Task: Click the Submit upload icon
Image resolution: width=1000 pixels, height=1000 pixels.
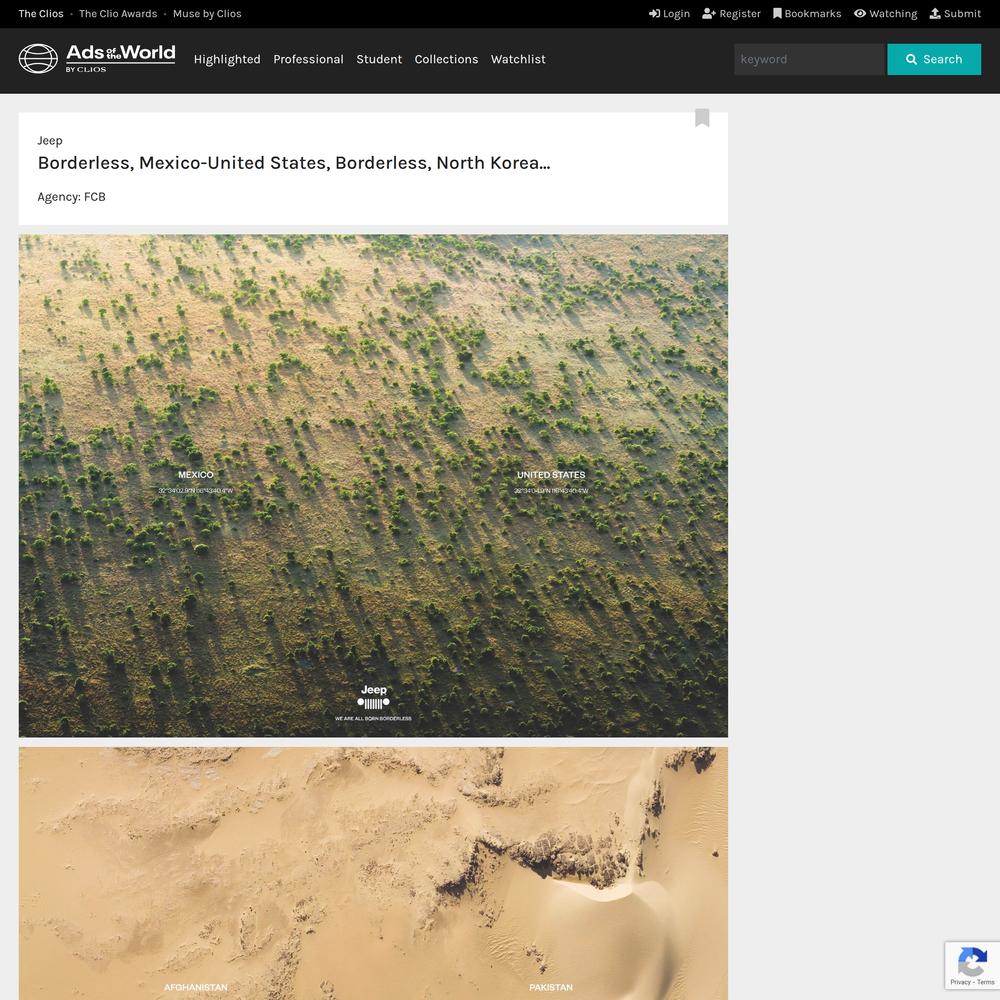Action: 935,13
